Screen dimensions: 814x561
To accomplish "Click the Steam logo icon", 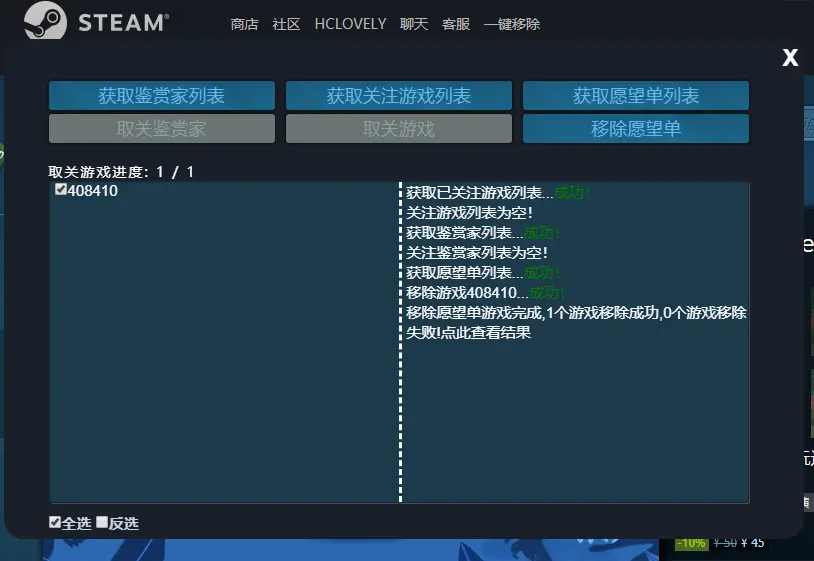I will 45,21.
